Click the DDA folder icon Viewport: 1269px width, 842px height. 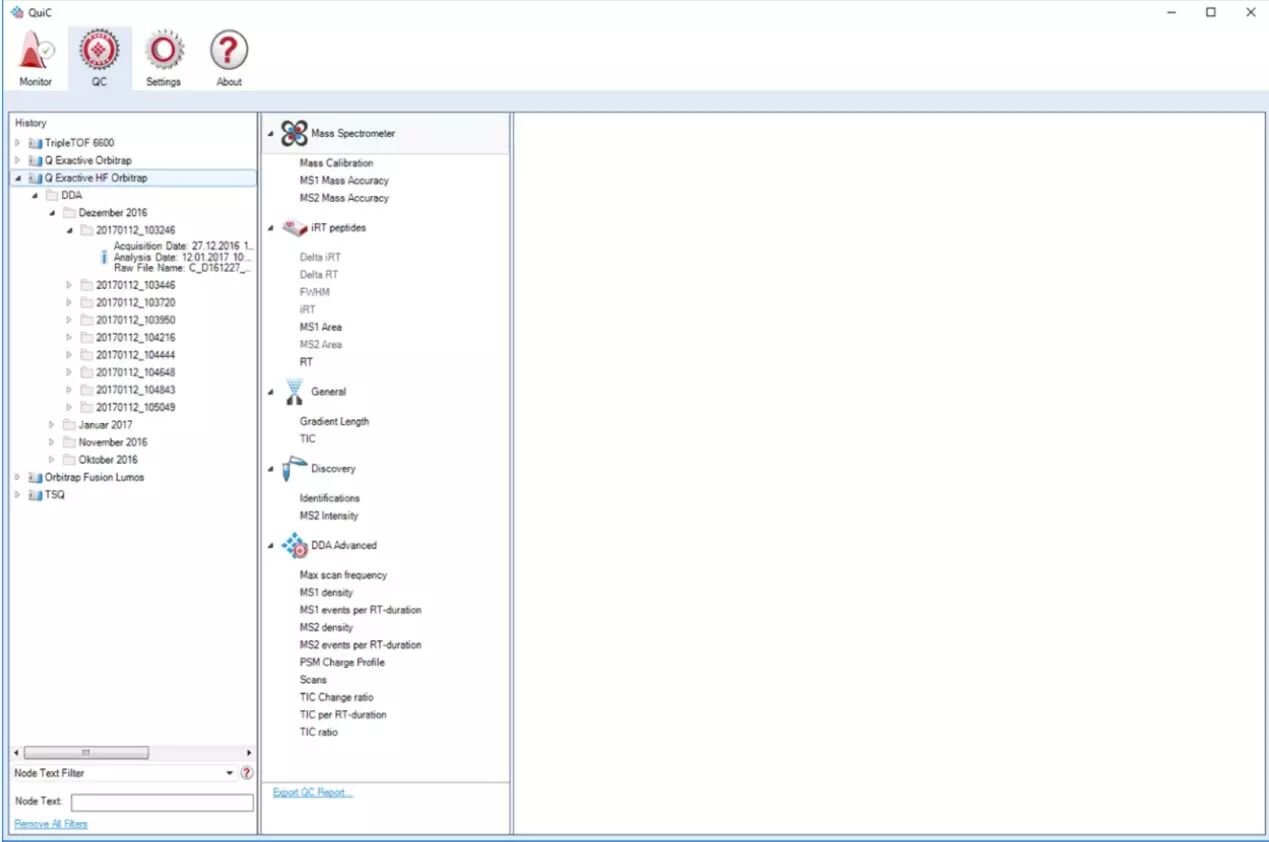click(x=52, y=195)
